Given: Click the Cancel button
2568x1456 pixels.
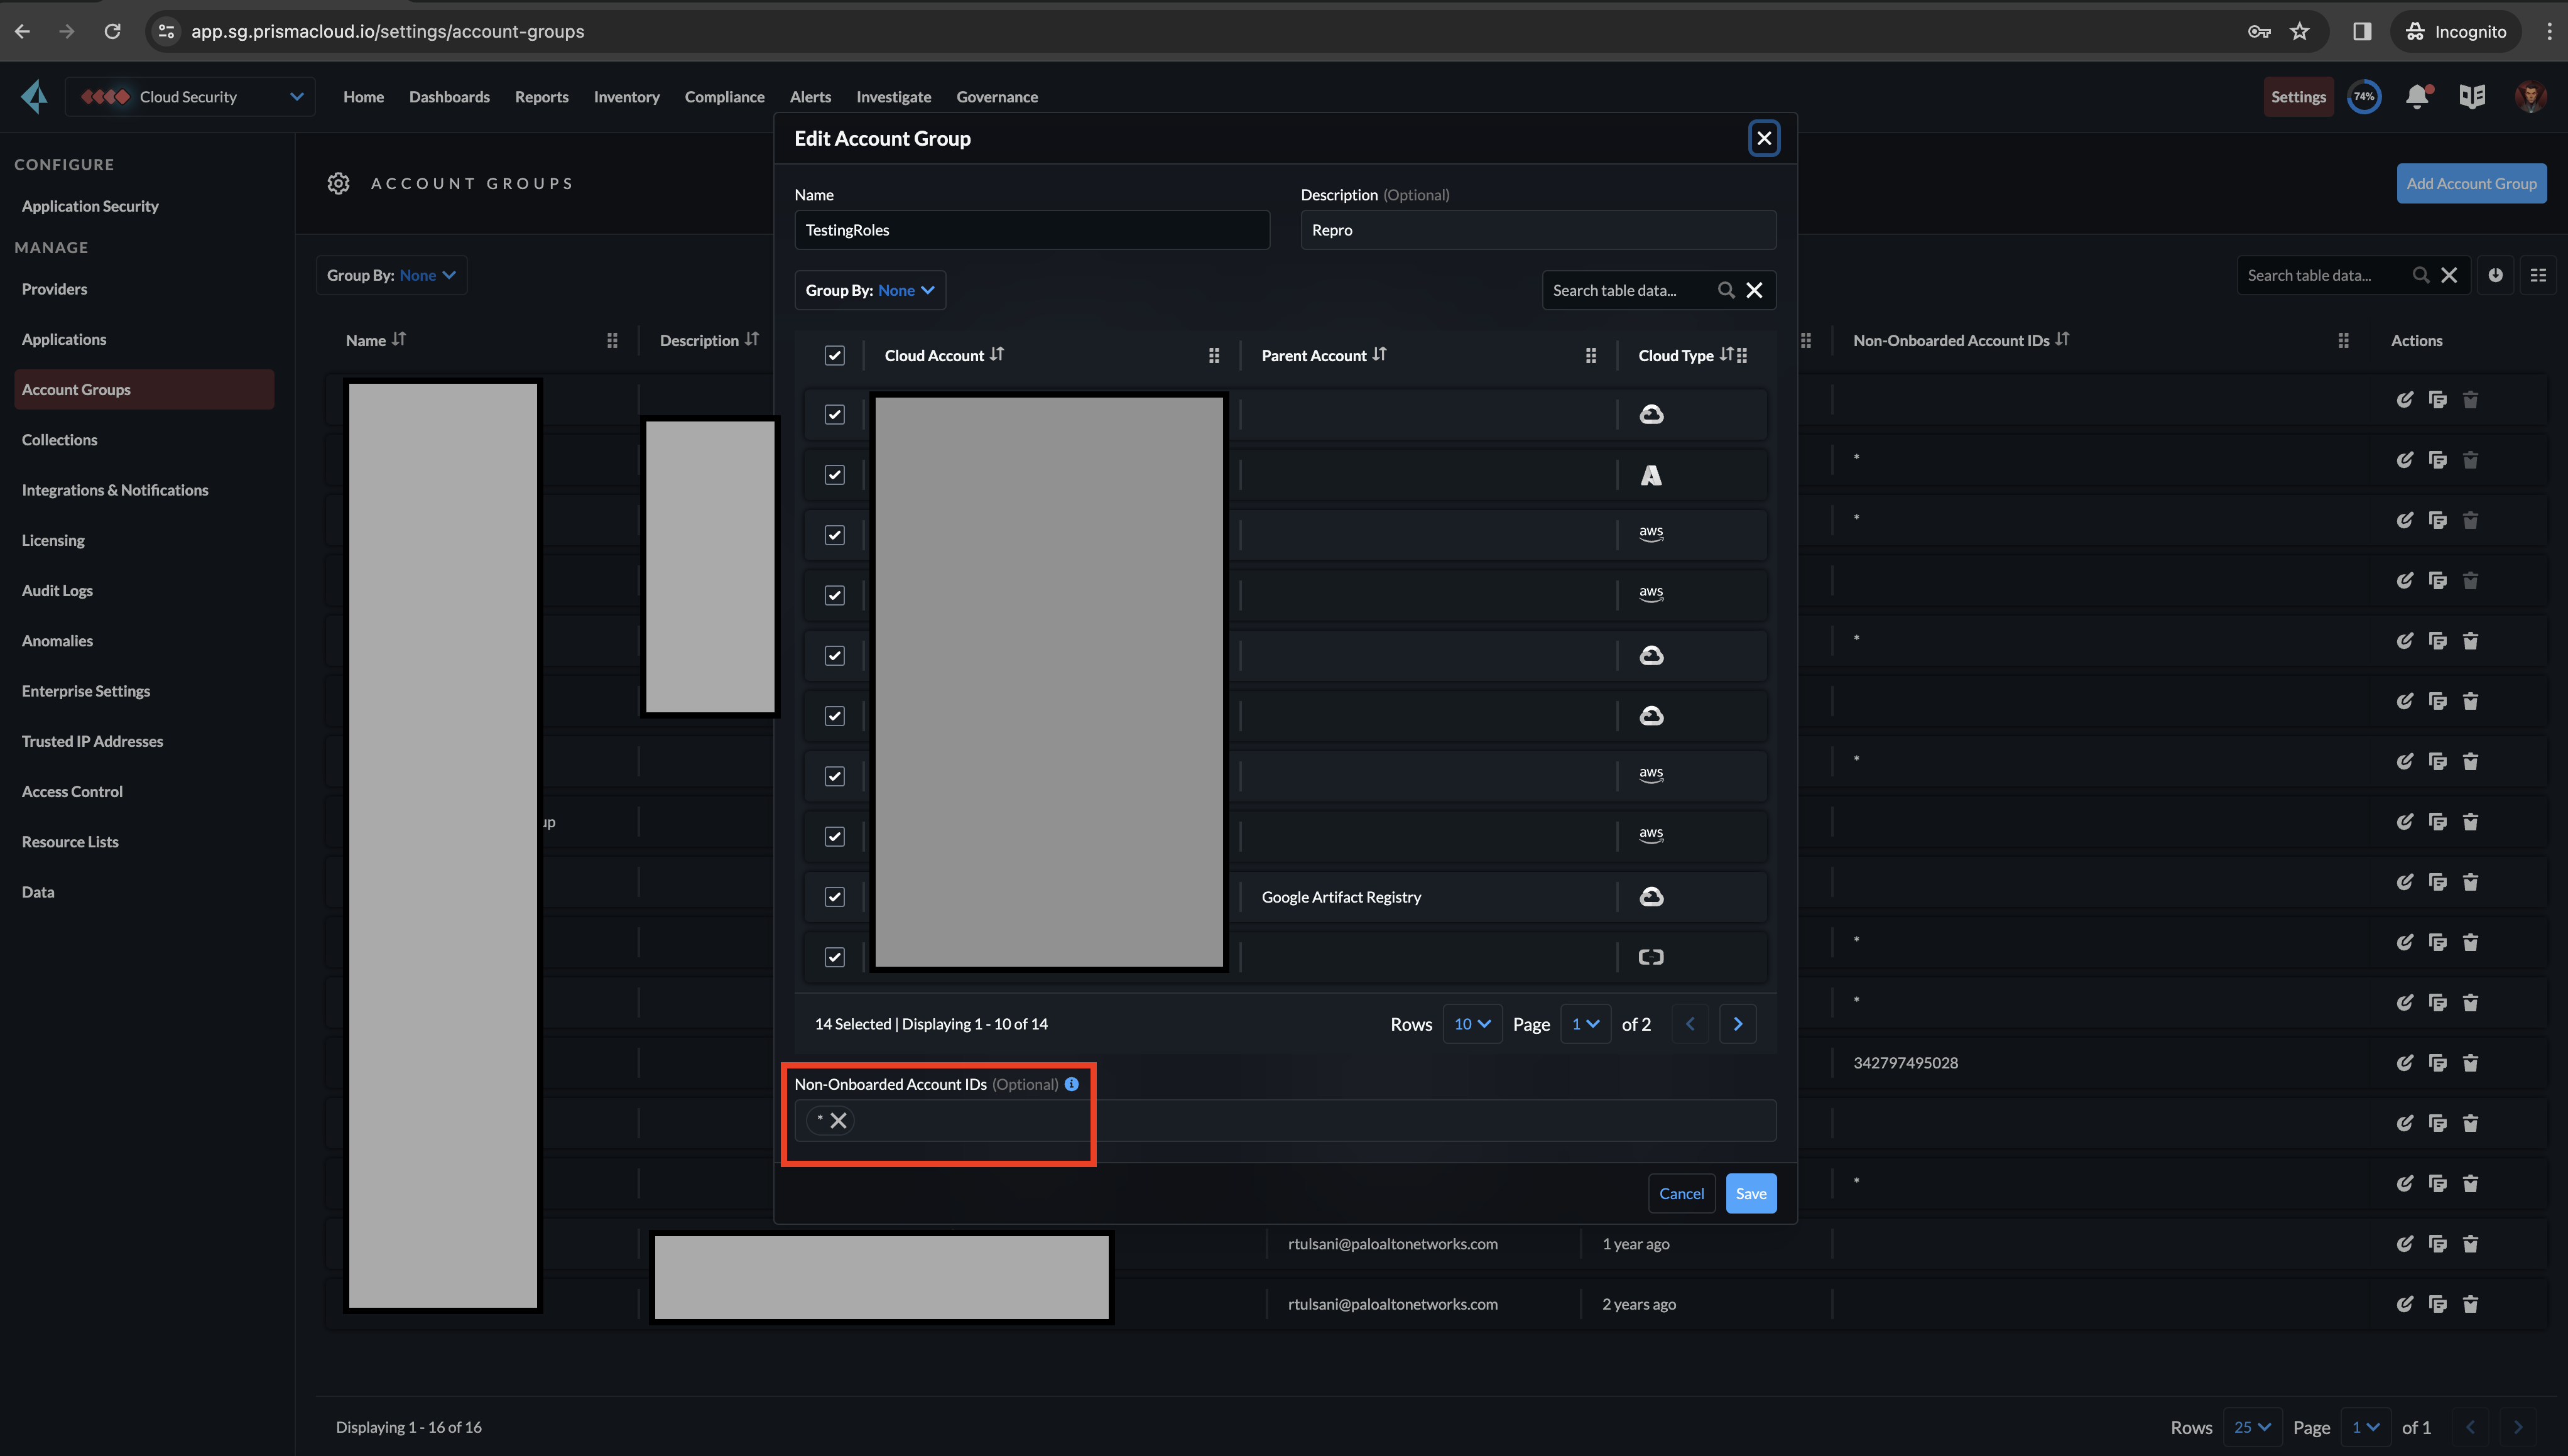Looking at the screenshot, I should pyautogui.click(x=1681, y=1193).
